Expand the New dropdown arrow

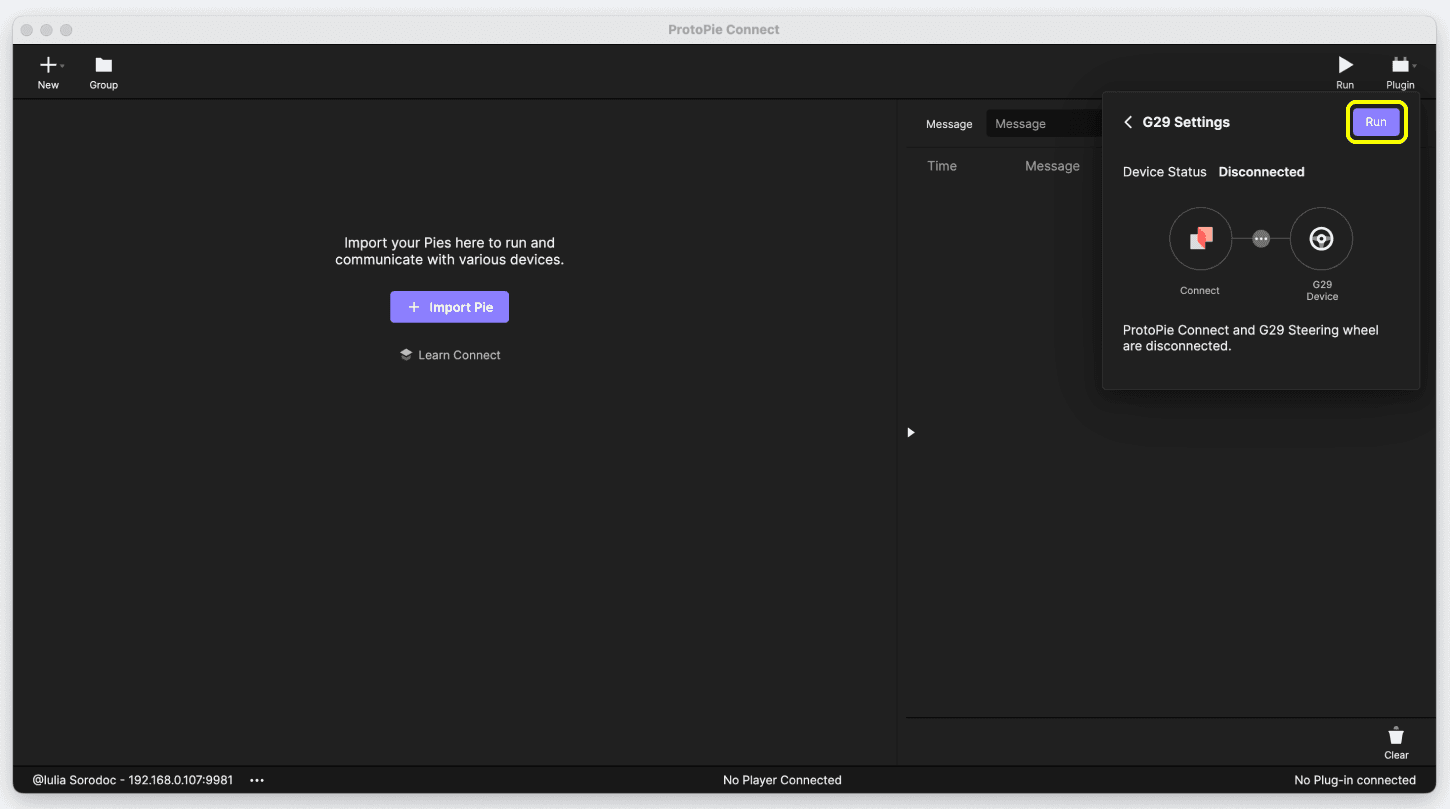click(61, 66)
